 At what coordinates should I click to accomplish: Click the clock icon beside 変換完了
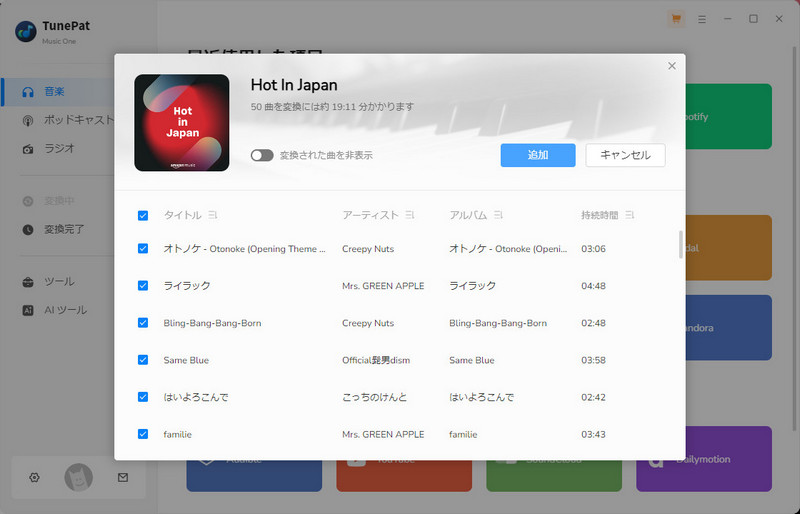point(28,230)
